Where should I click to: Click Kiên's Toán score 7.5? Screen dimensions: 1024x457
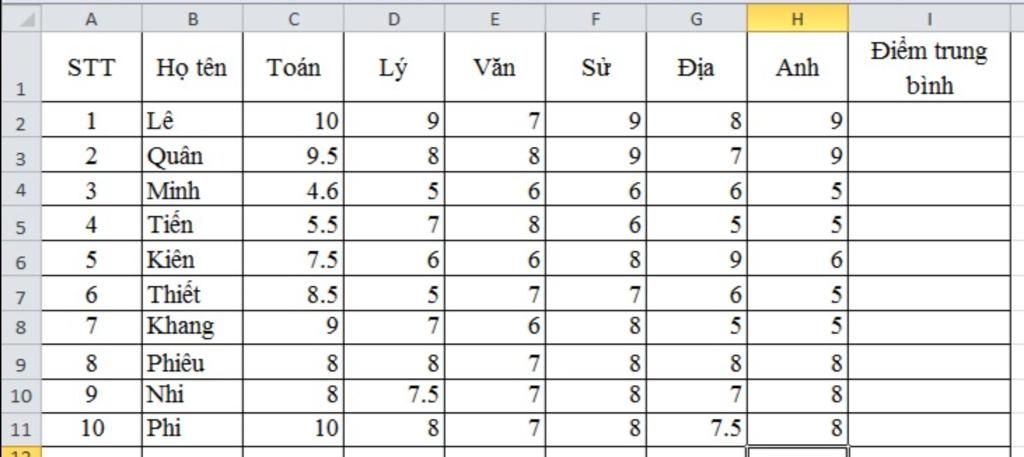(294, 260)
